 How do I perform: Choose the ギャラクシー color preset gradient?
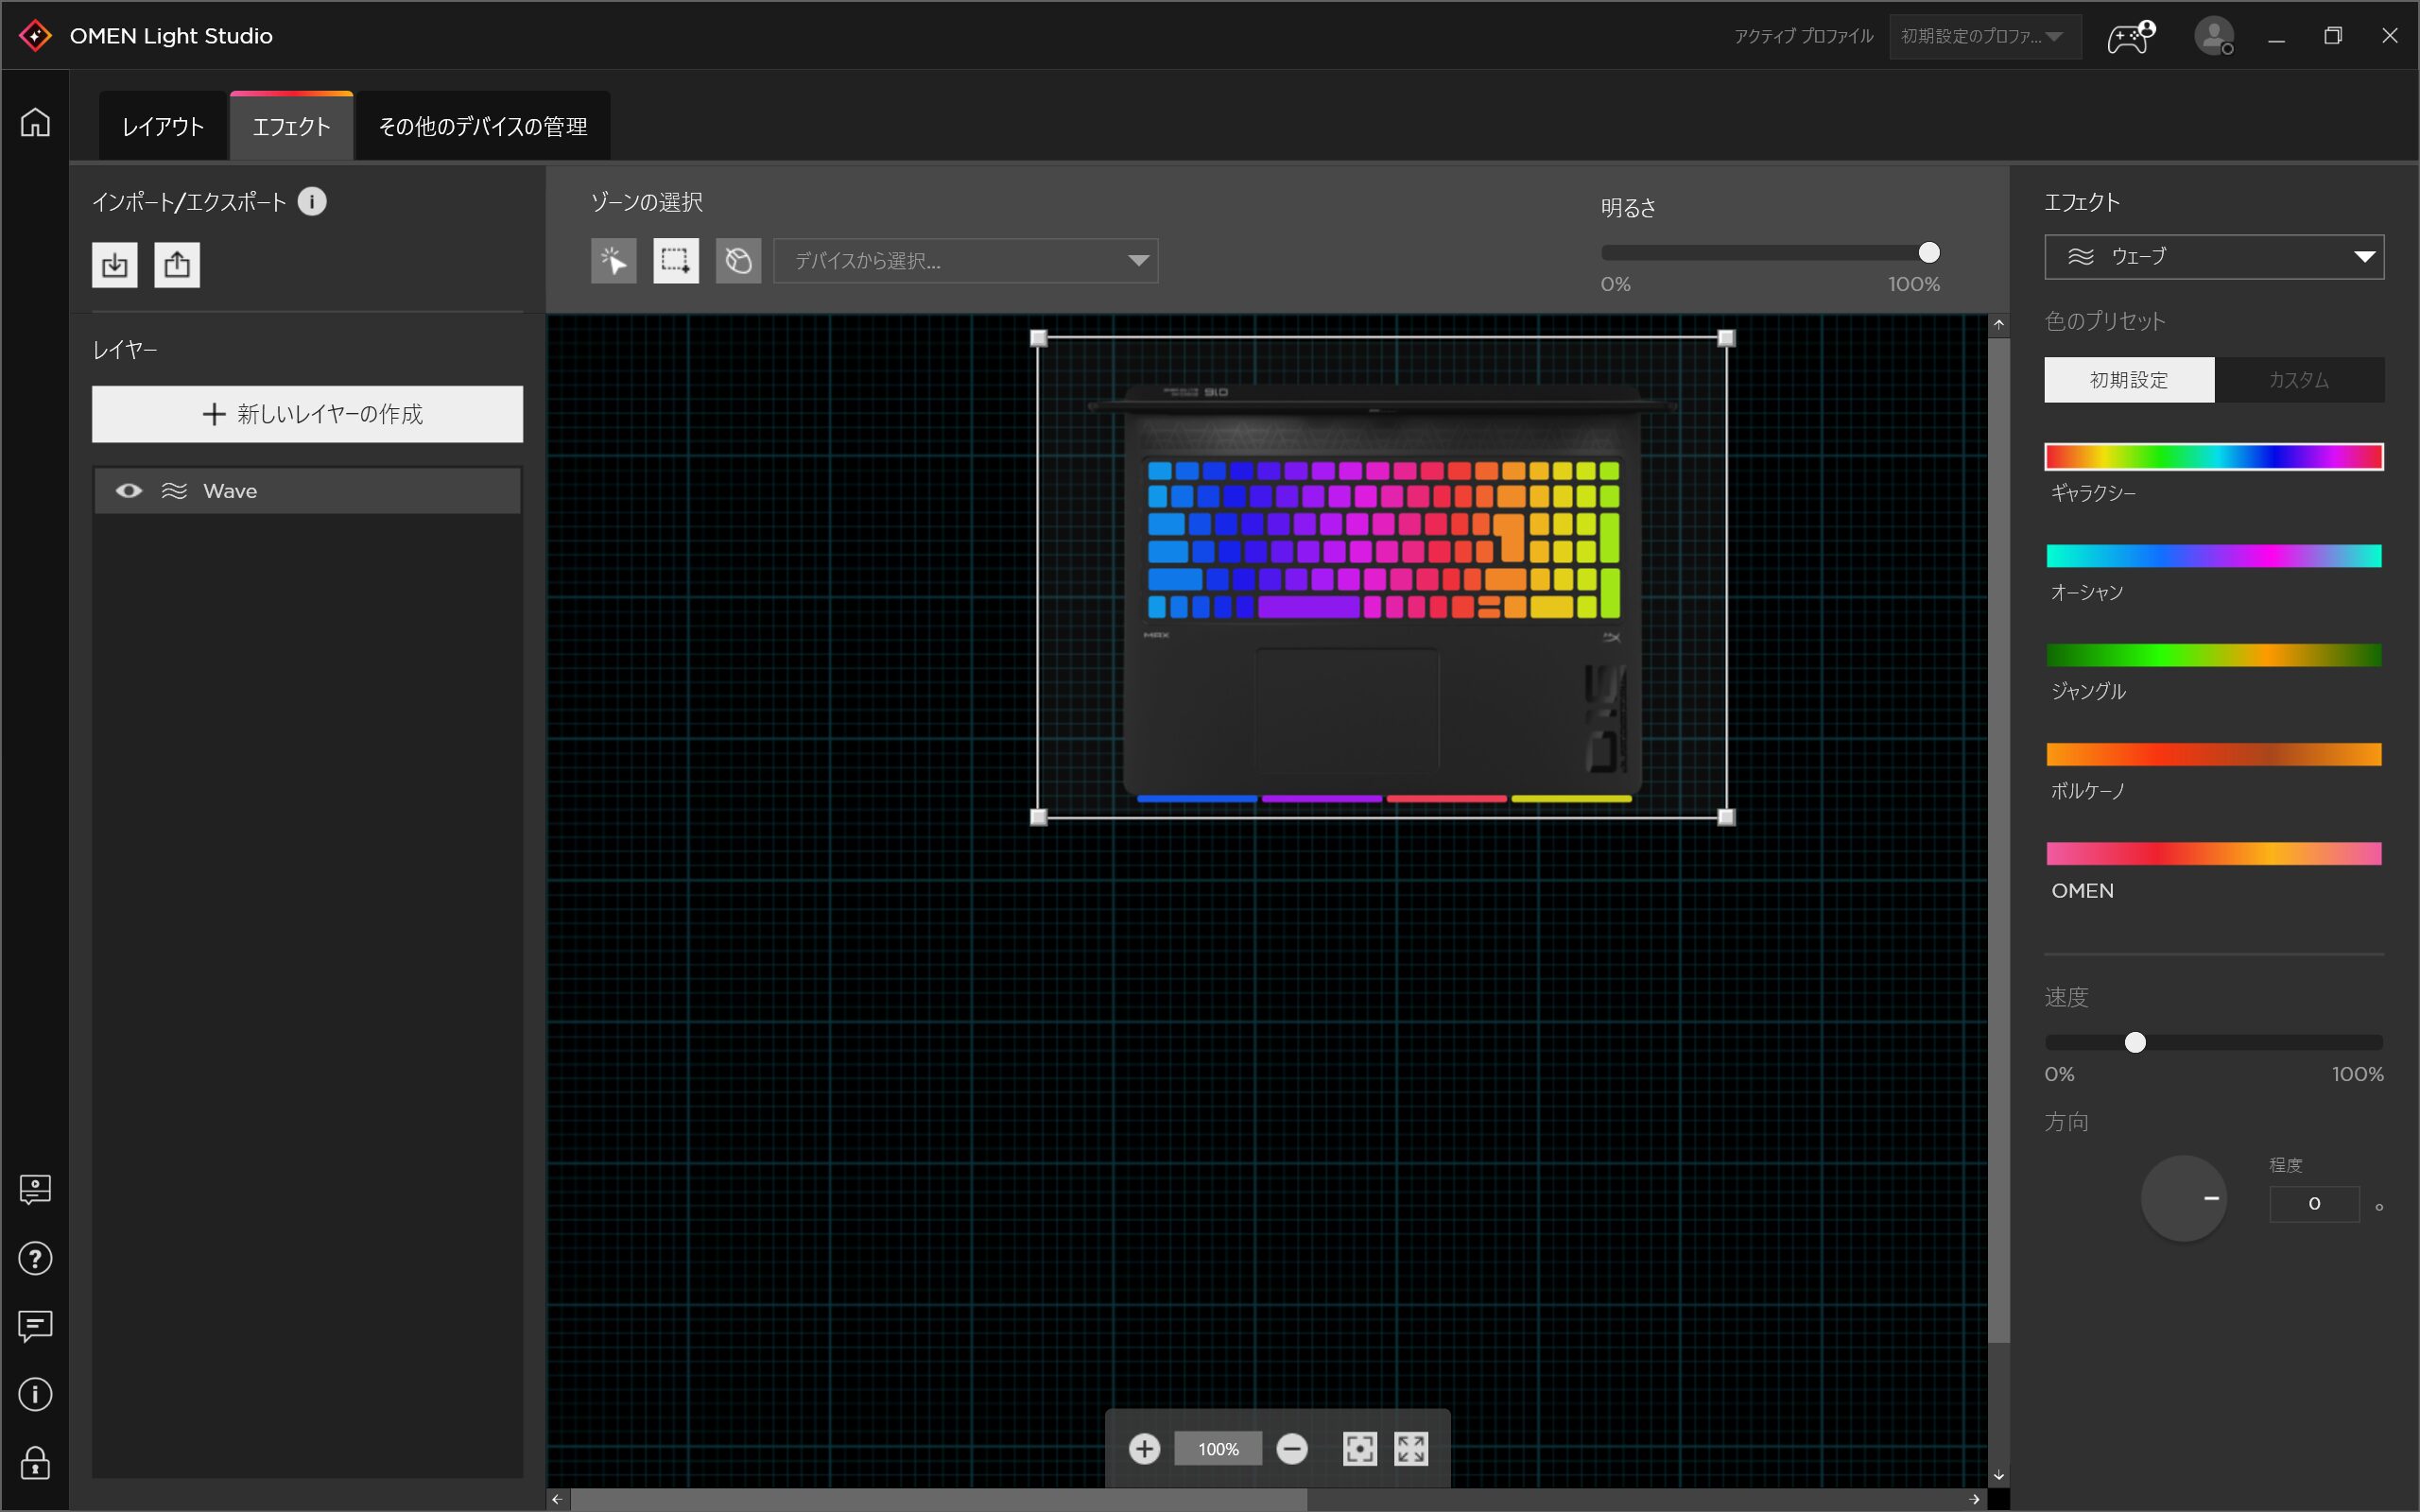coord(2214,457)
